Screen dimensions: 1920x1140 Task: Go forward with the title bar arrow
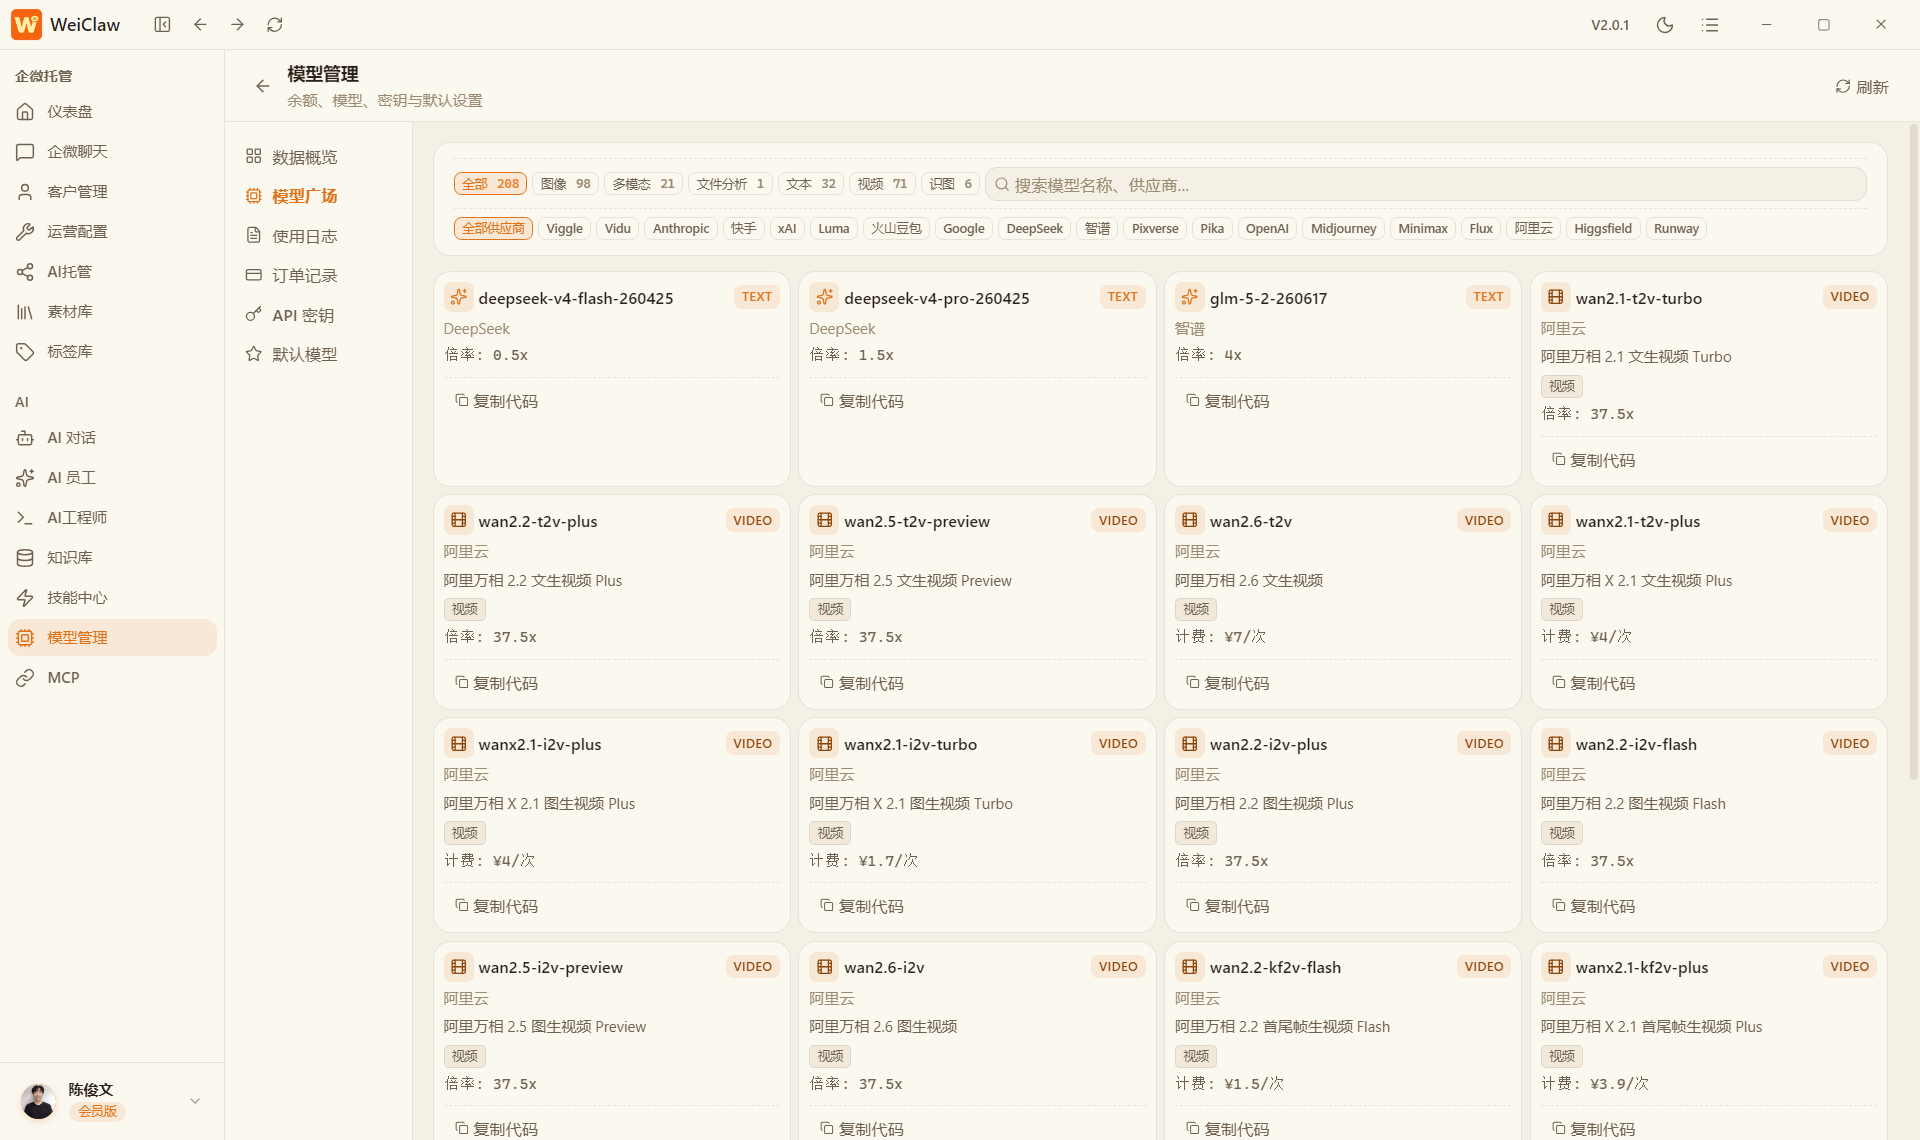[x=237, y=24]
